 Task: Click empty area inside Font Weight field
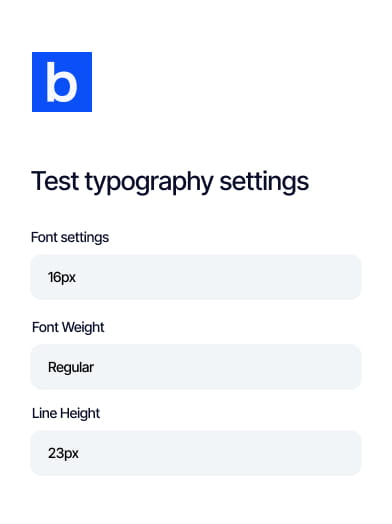click(227, 367)
